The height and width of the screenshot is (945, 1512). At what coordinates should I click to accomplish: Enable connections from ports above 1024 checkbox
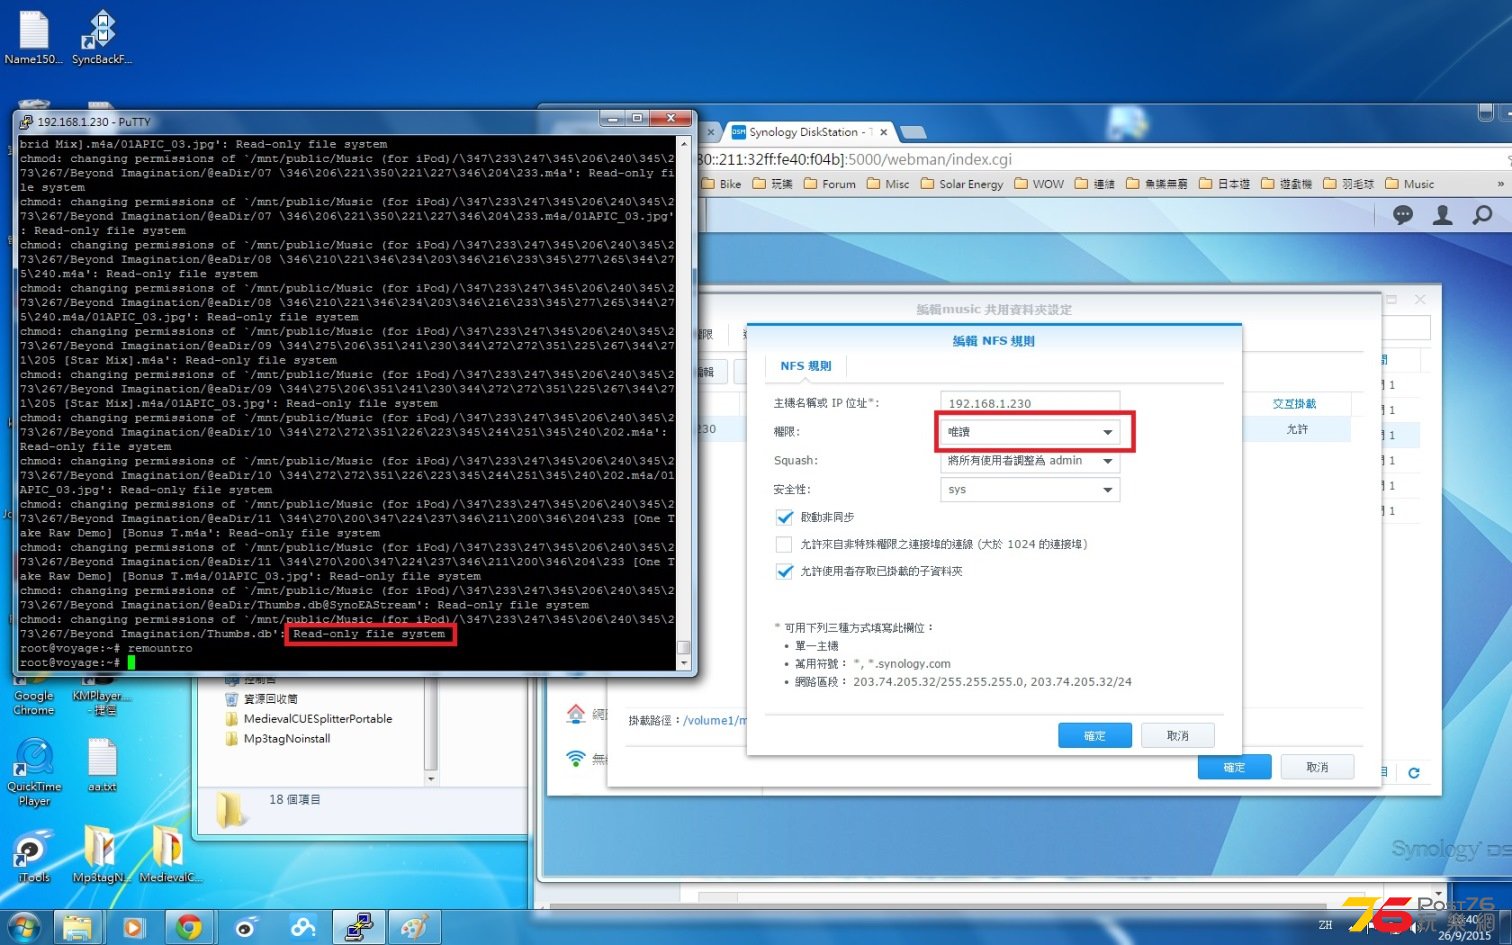784,544
